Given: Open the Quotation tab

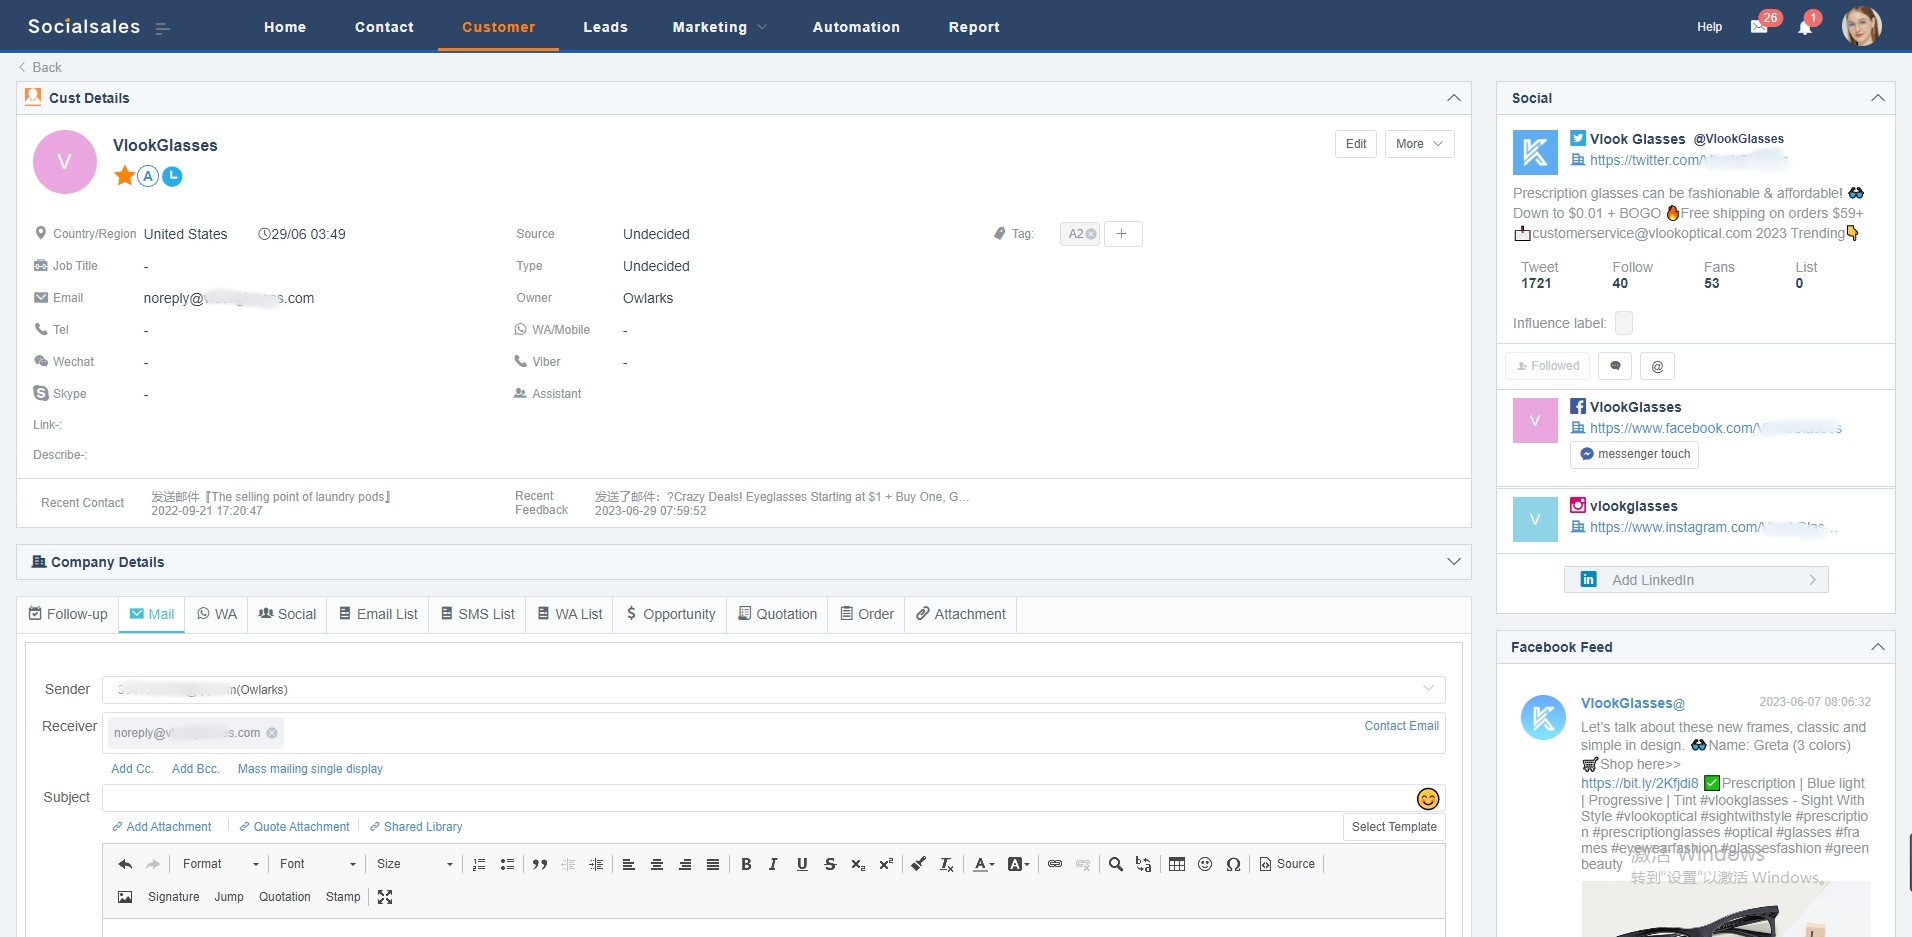Looking at the screenshot, I should point(778,614).
